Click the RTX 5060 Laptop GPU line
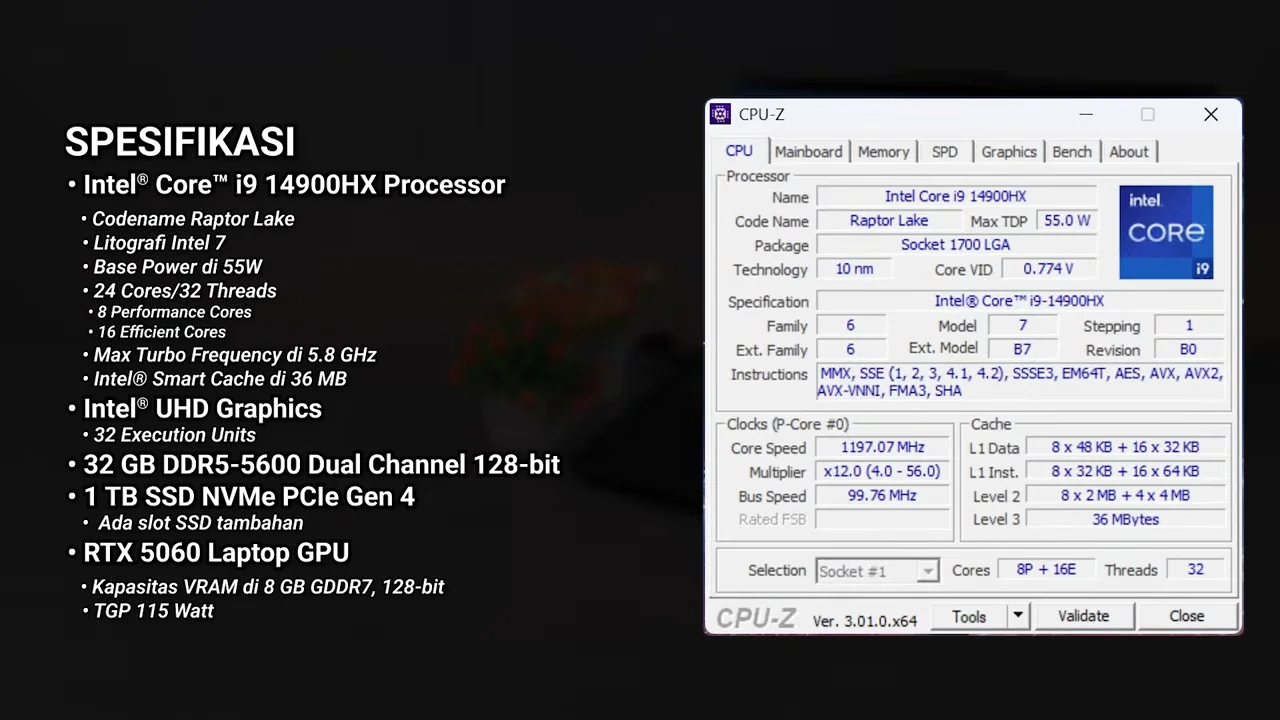 pos(216,553)
